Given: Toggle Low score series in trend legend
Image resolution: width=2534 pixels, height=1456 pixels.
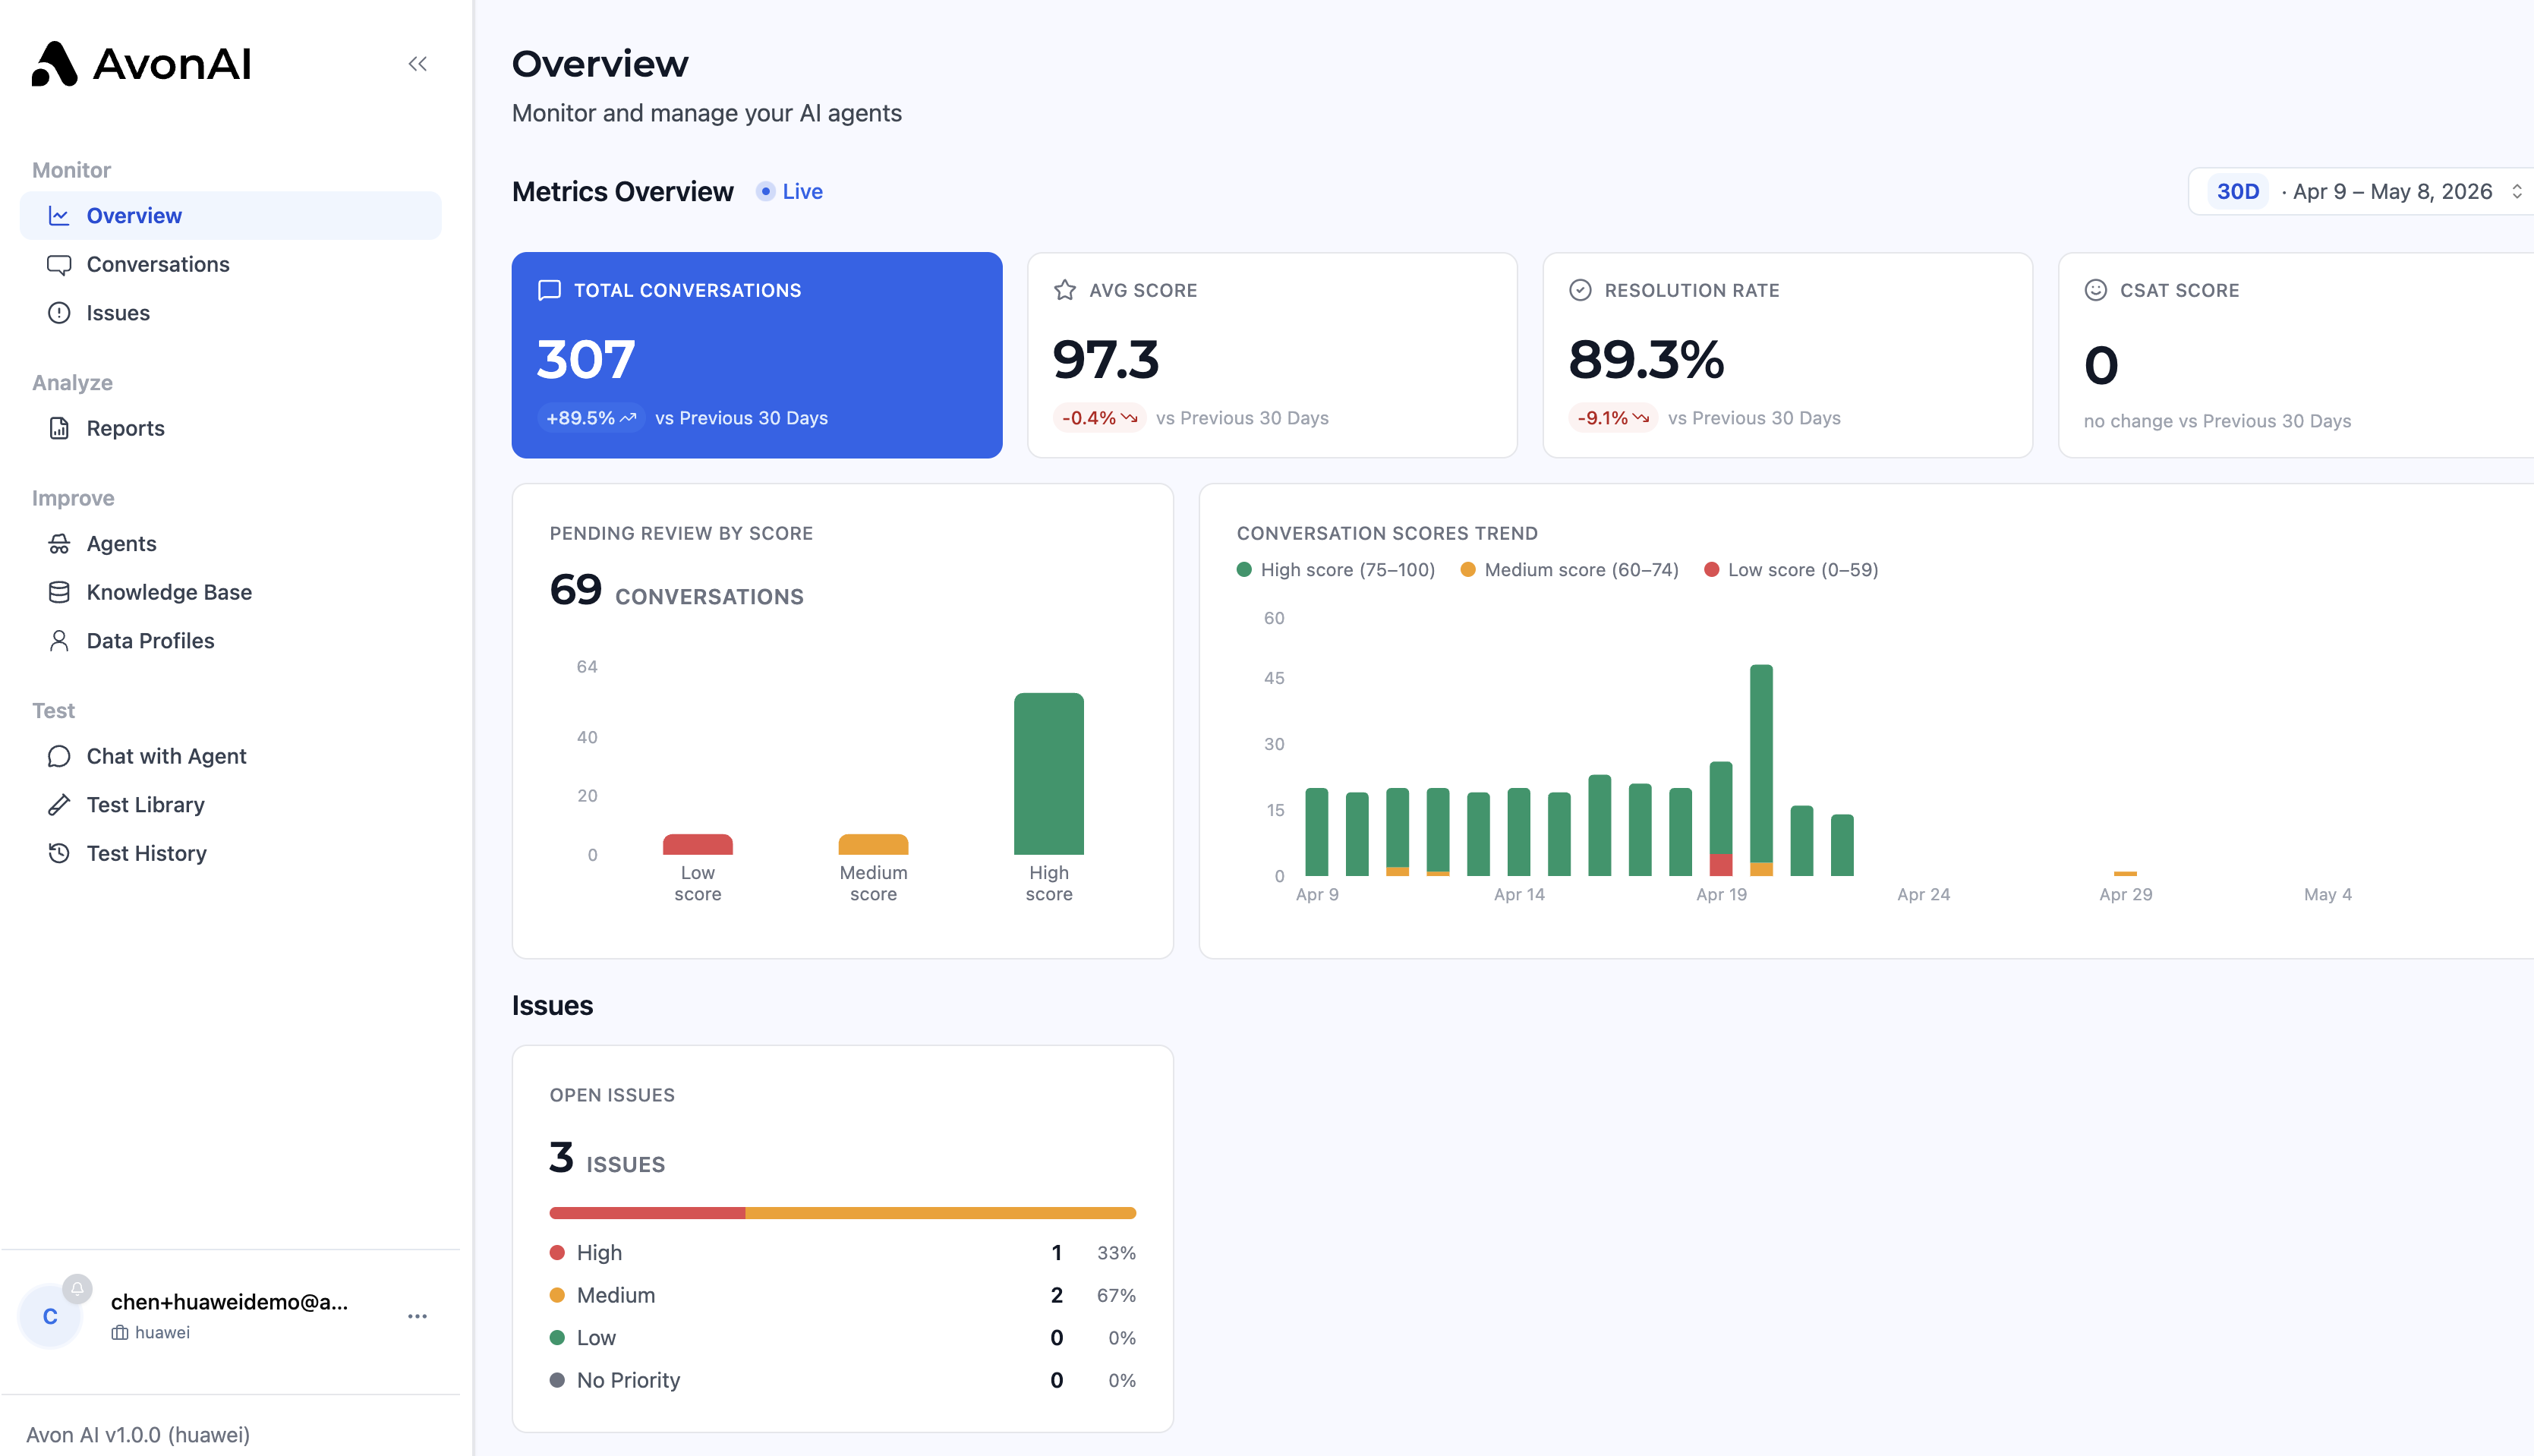Looking at the screenshot, I should pyautogui.click(x=1791, y=570).
